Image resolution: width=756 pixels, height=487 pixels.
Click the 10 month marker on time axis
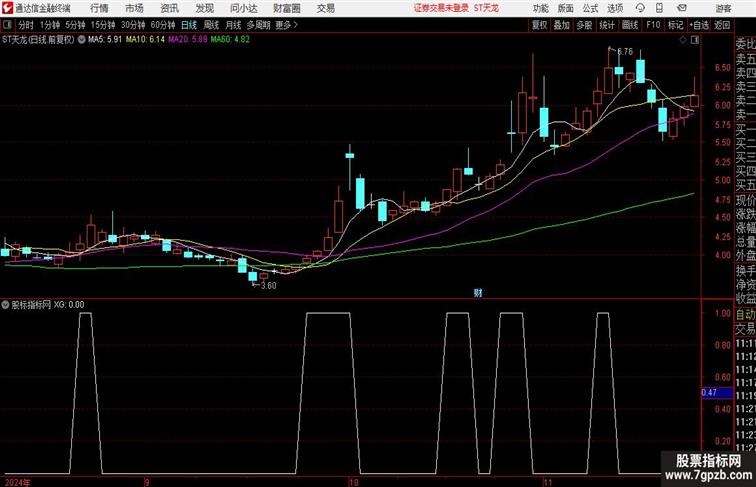click(353, 482)
